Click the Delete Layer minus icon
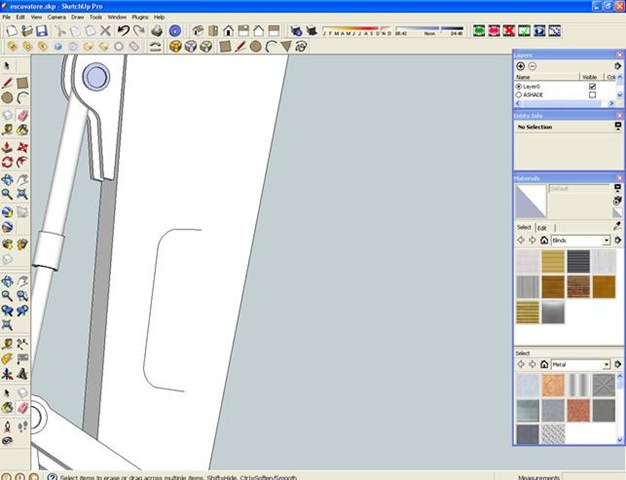 532,66
